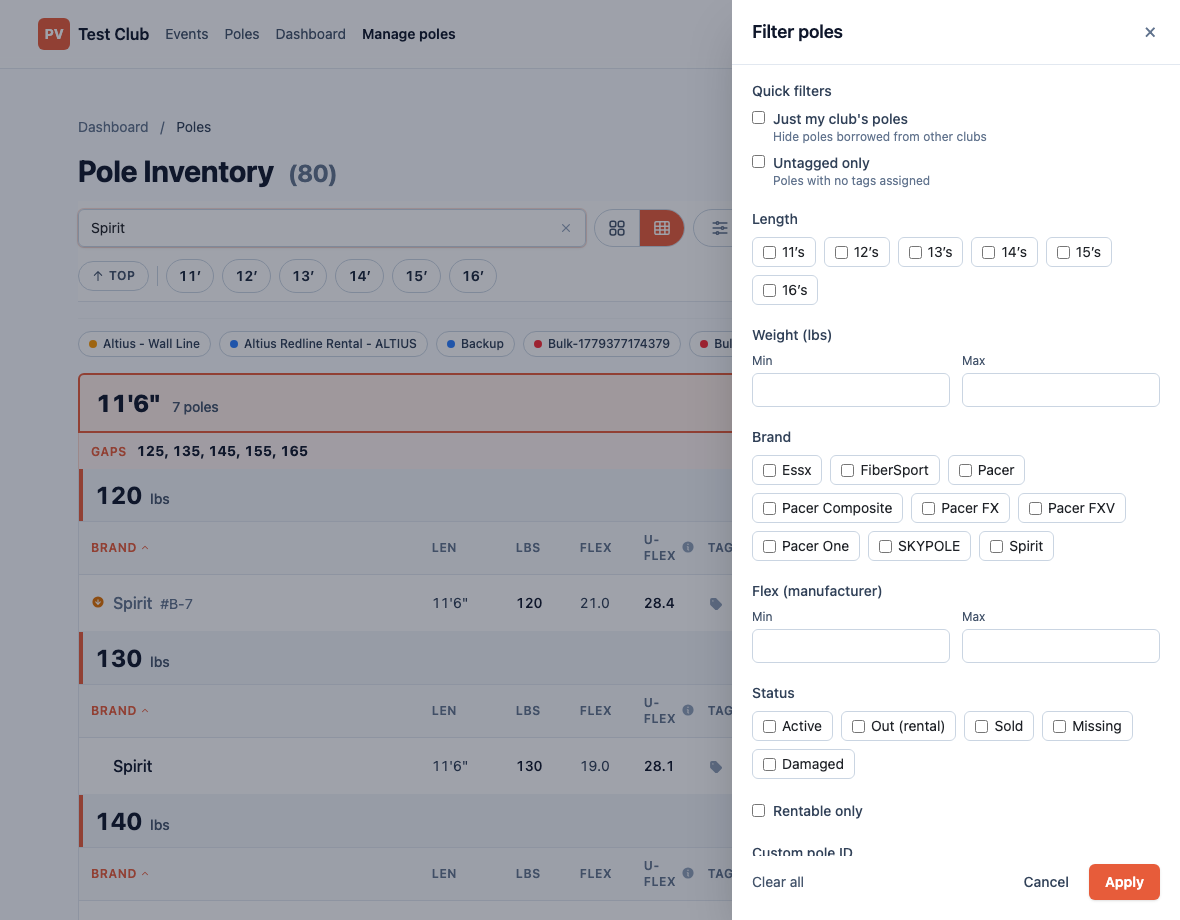This screenshot has width=1180, height=920.
Task: Jump to 13' length section
Action: (303, 276)
